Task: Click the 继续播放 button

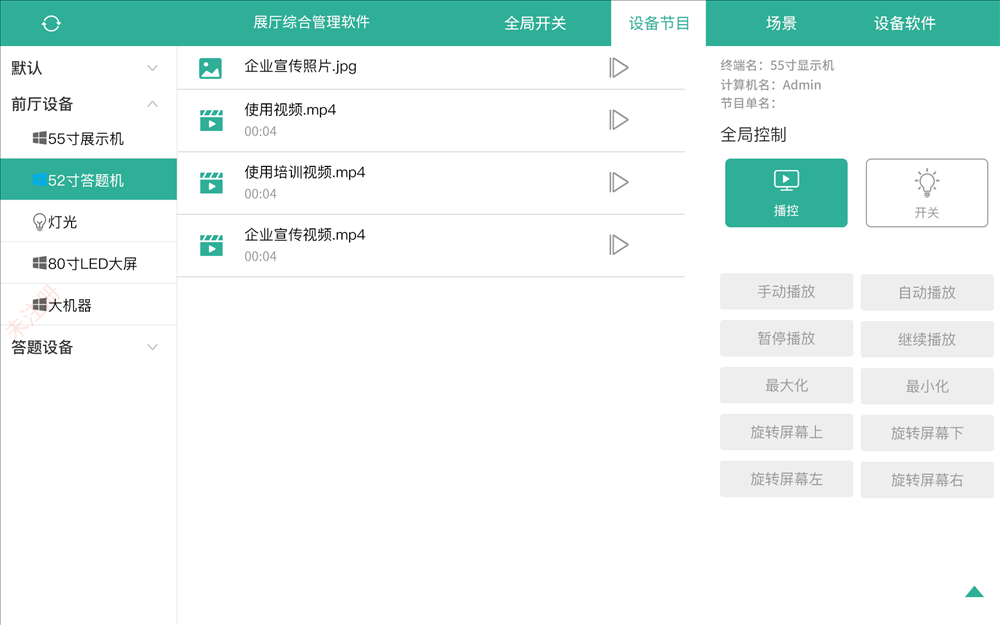Action: tap(927, 339)
